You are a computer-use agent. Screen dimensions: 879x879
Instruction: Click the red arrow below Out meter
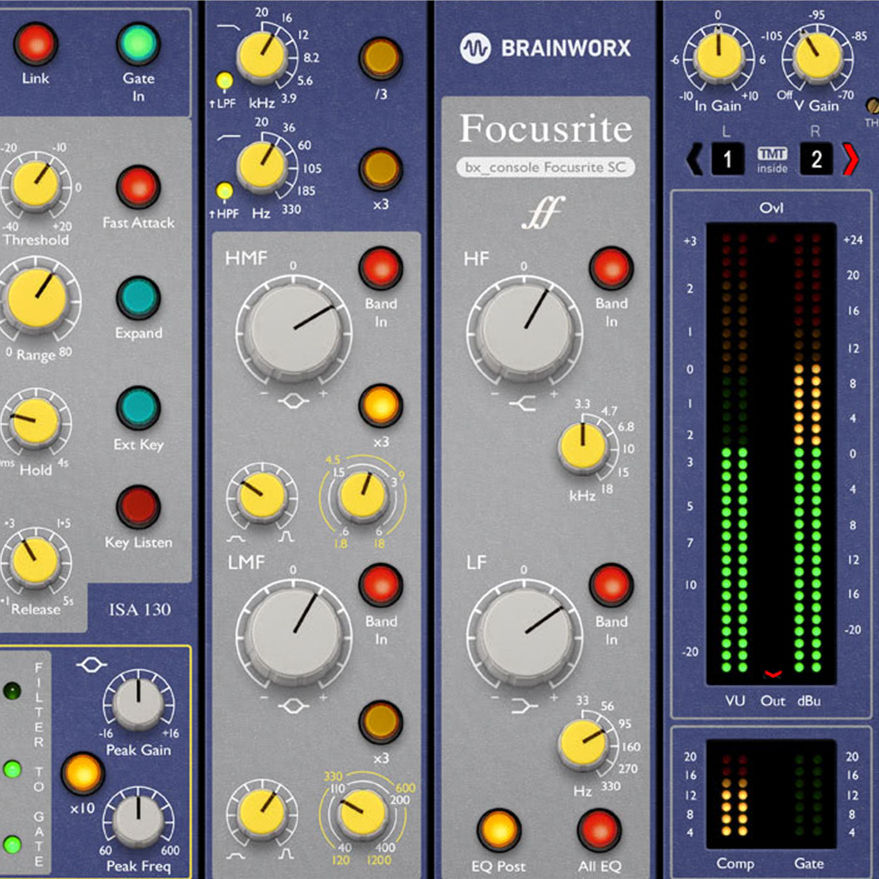(x=772, y=673)
